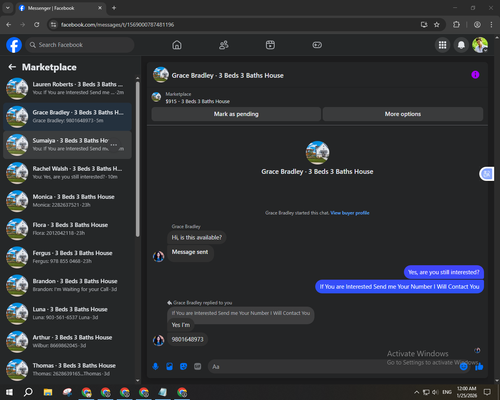Show hidden system tray icons chevron

[417, 392]
